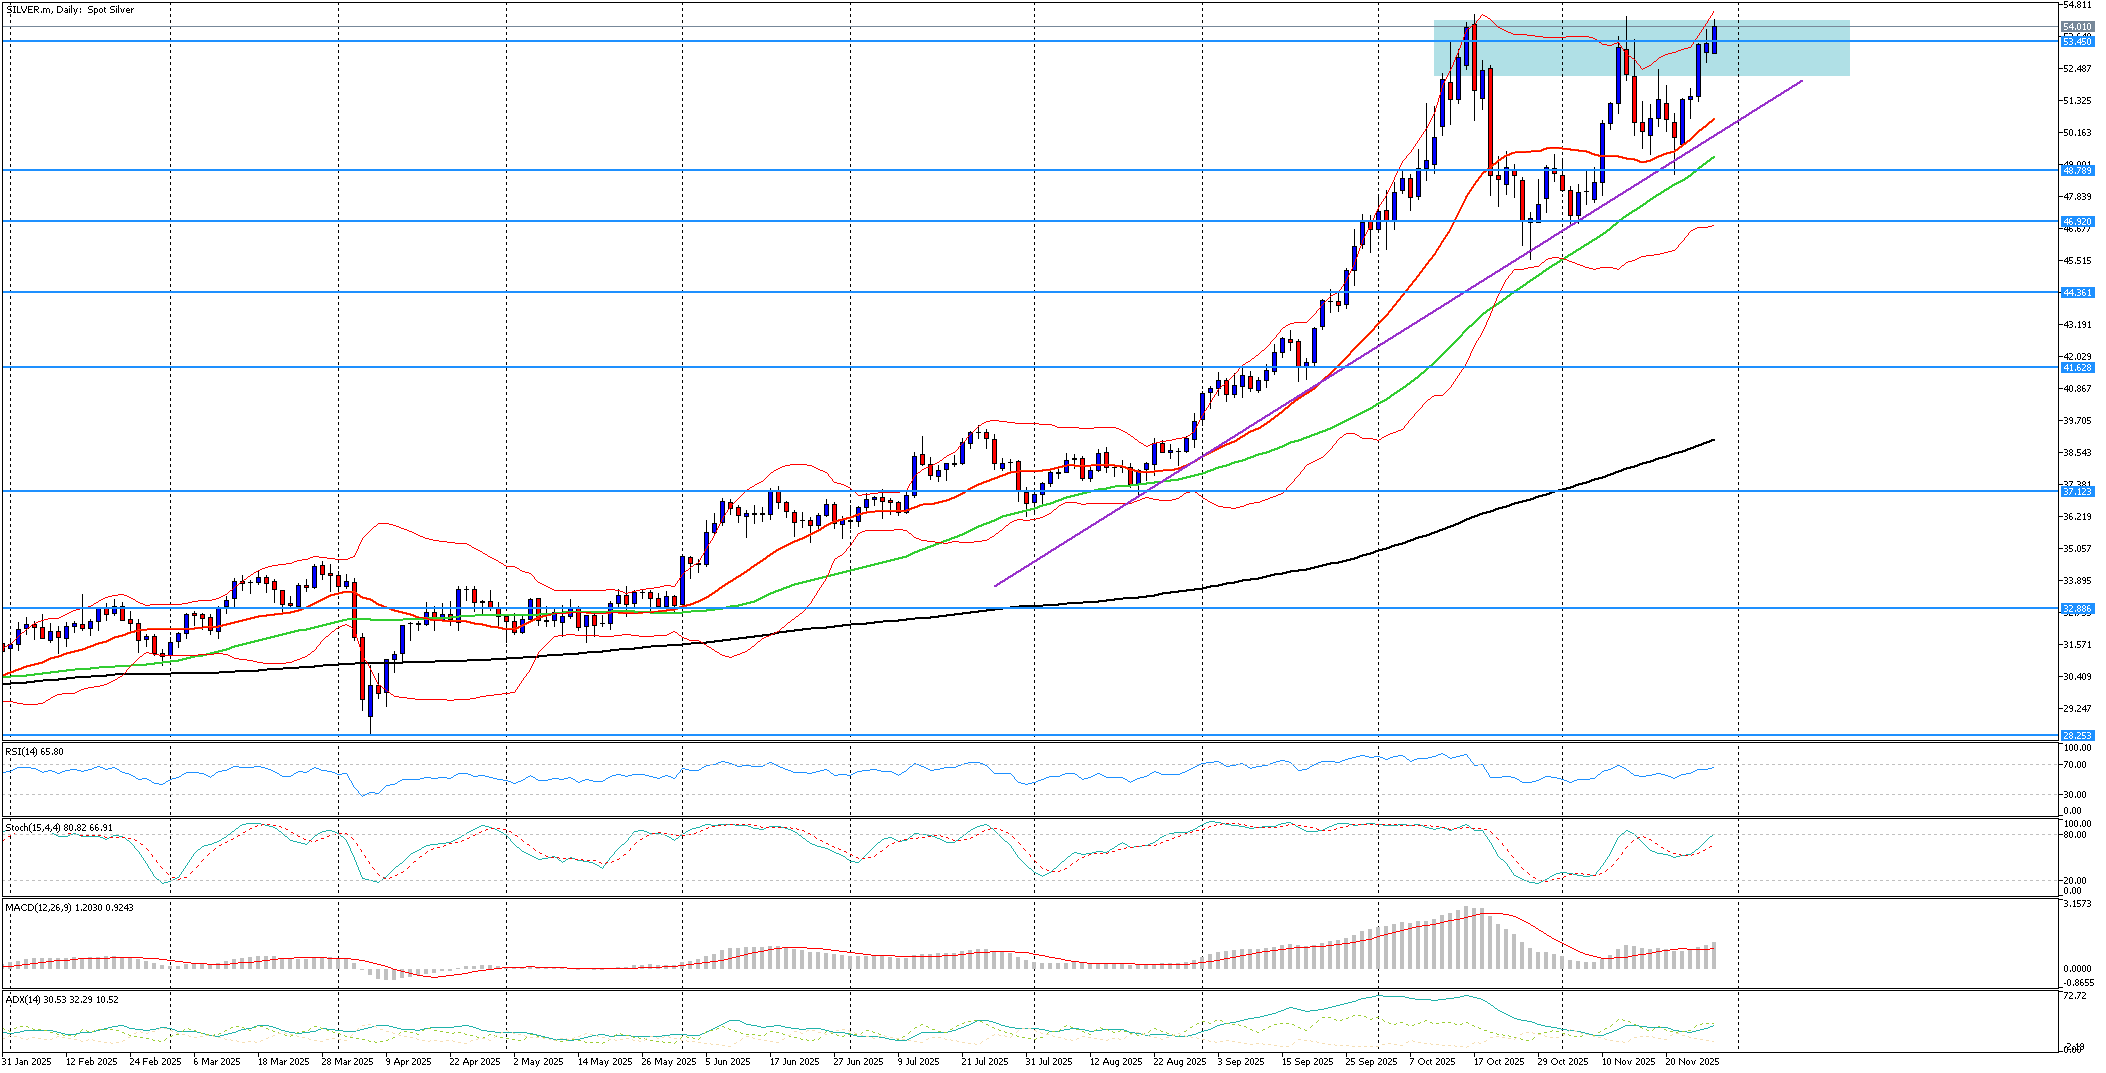This screenshot has height=1073, width=2106.
Task: Click the 28.253 horizontal level price label
Action: (x=2077, y=736)
